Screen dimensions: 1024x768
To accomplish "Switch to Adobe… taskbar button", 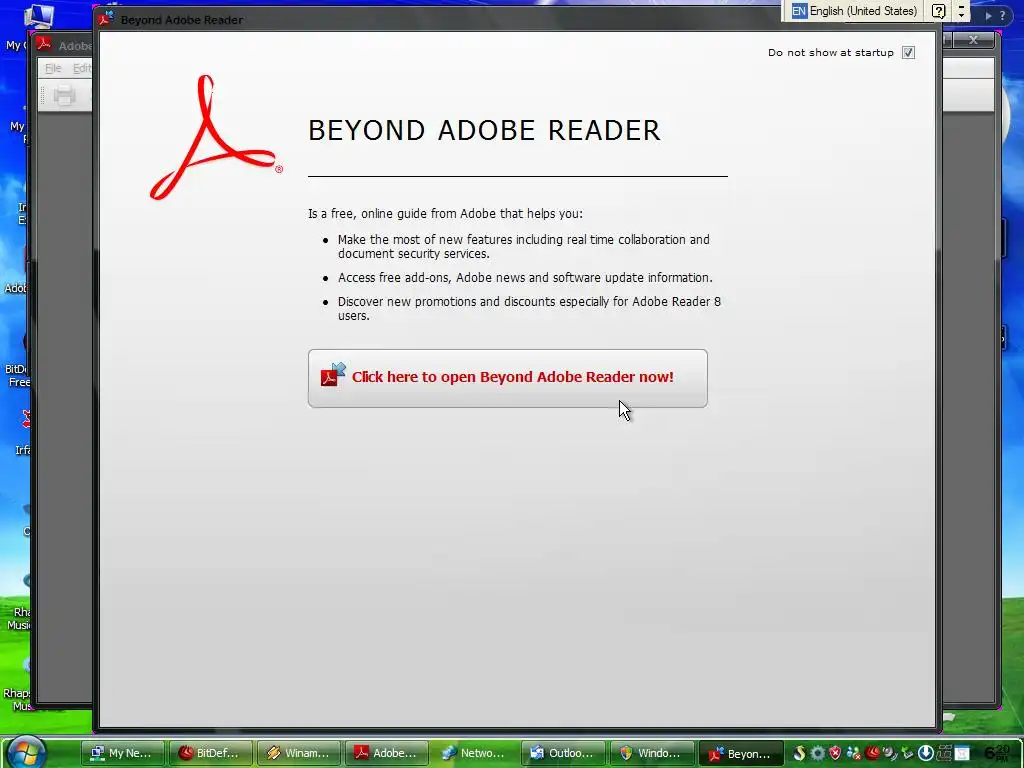I will [x=387, y=753].
